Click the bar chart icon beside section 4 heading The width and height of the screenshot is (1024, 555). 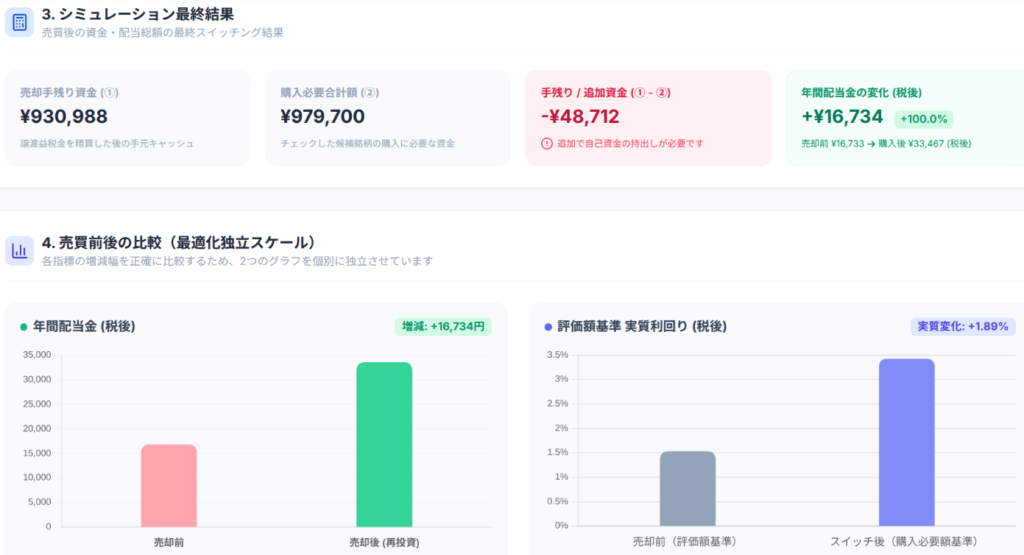coord(20,250)
